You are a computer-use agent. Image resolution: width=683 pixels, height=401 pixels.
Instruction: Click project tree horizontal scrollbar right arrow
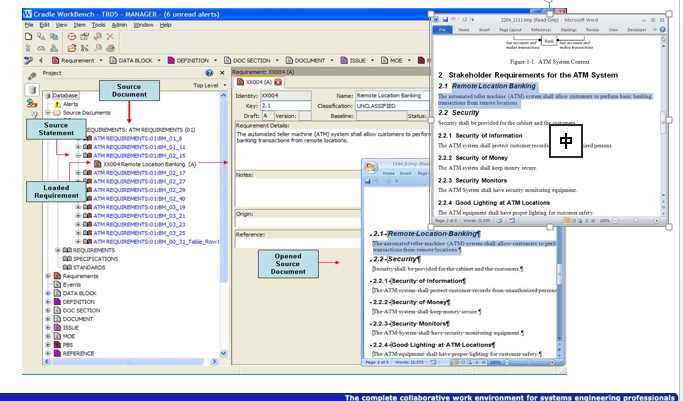point(214,361)
